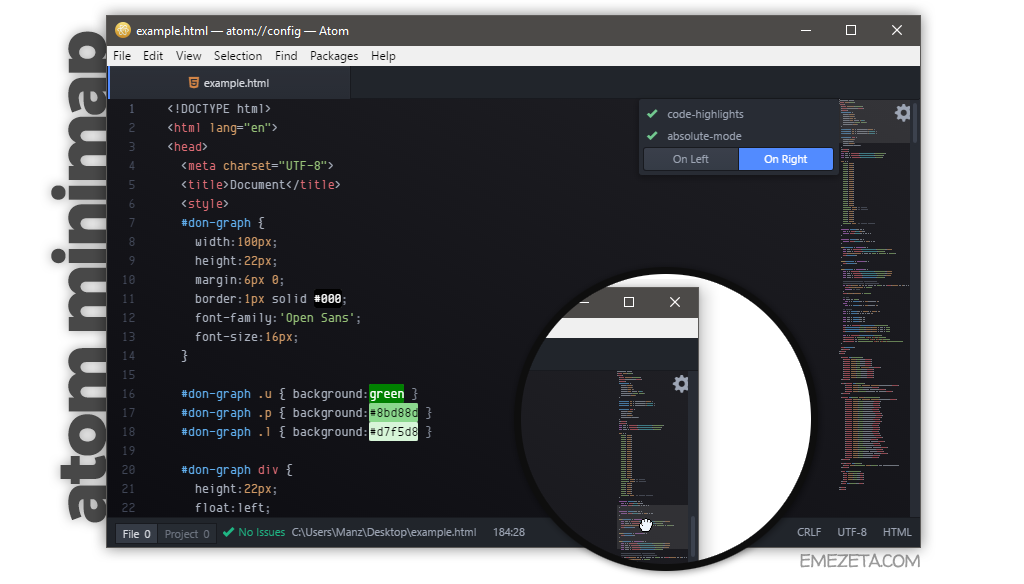Select On Right minimap position
This screenshot has height=584, width=1024.
pyautogui.click(x=786, y=159)
